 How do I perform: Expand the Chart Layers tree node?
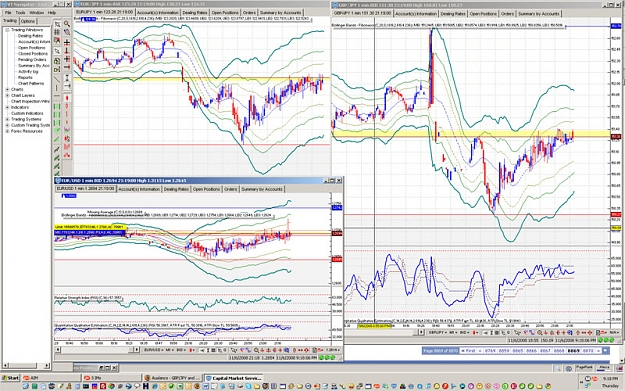(7, 96)
